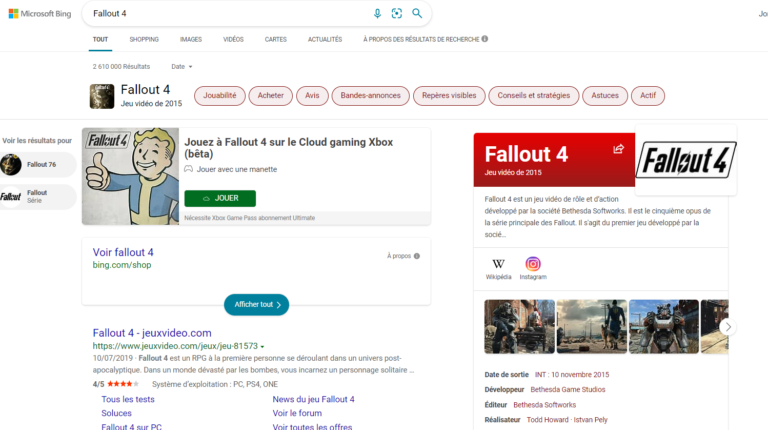Open the Date filter dropdown

coord(181,66)
